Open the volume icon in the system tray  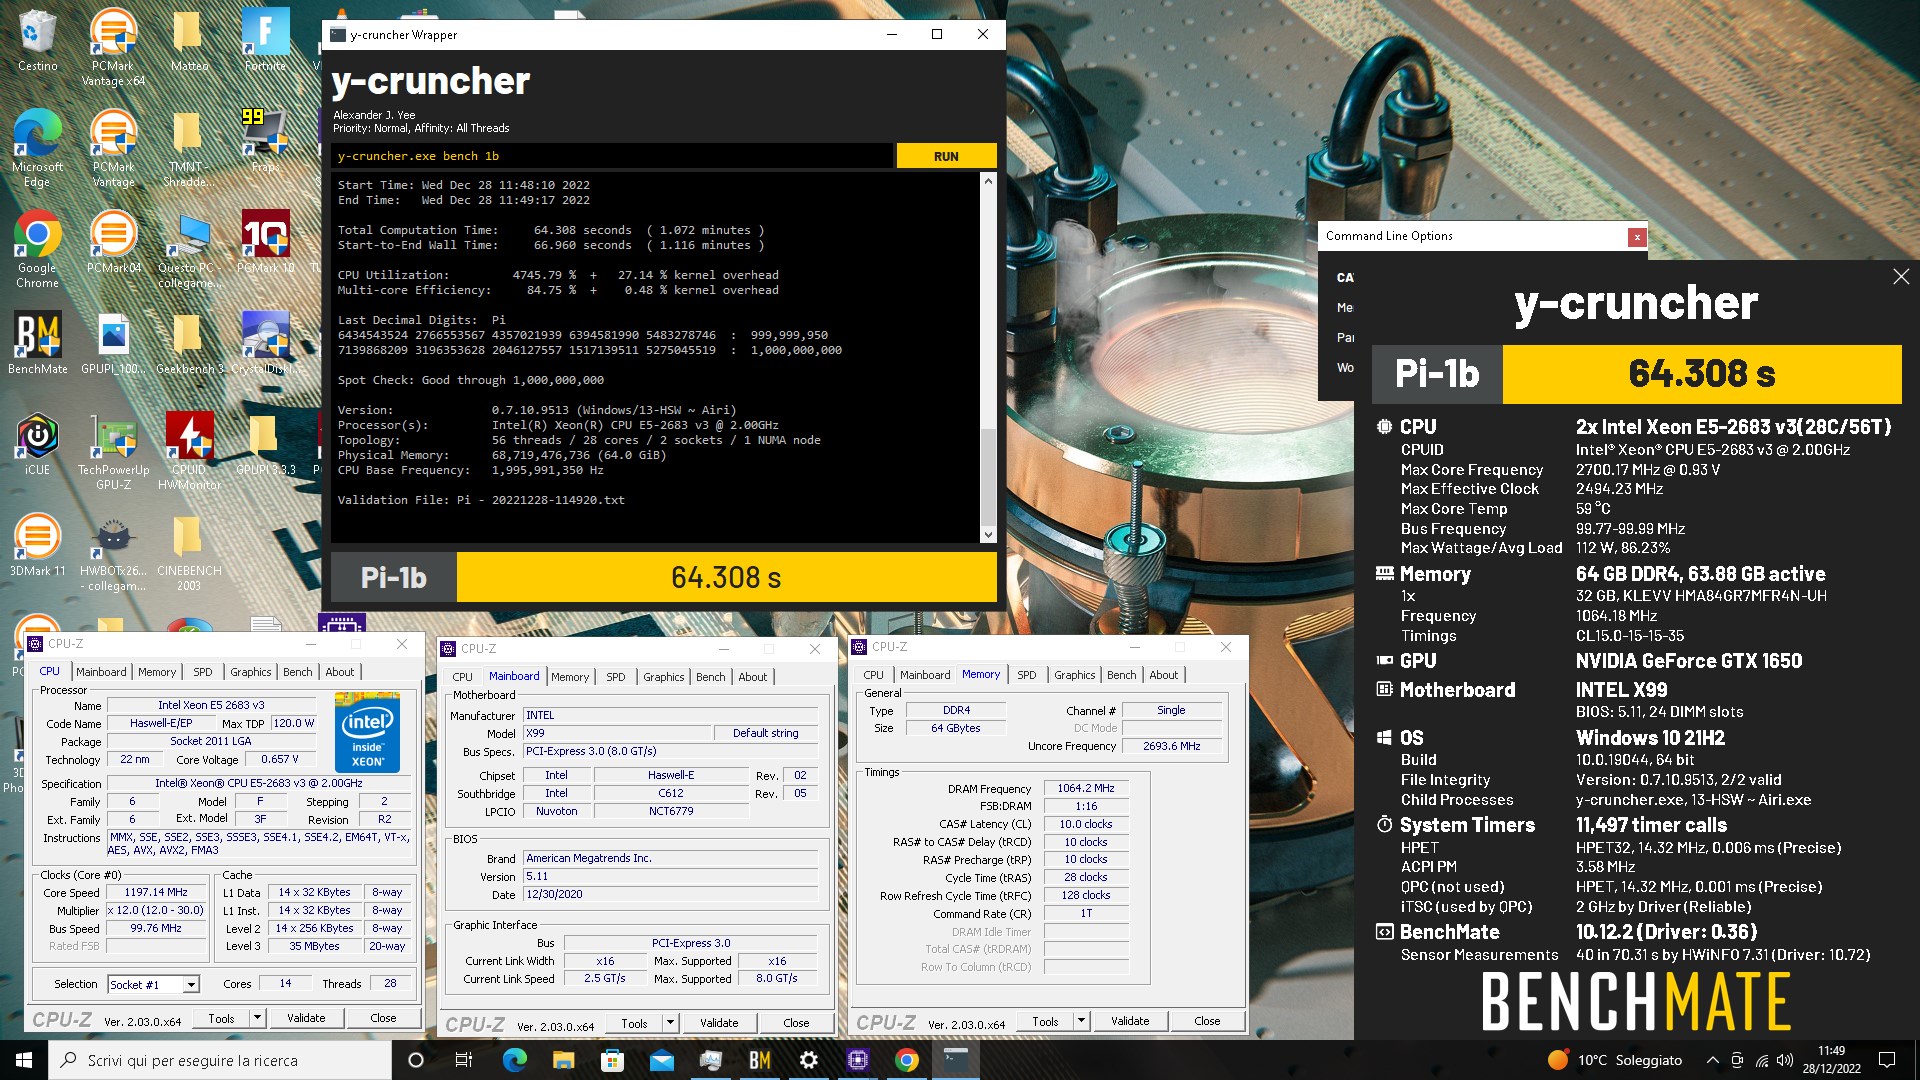[1785, 1060]
